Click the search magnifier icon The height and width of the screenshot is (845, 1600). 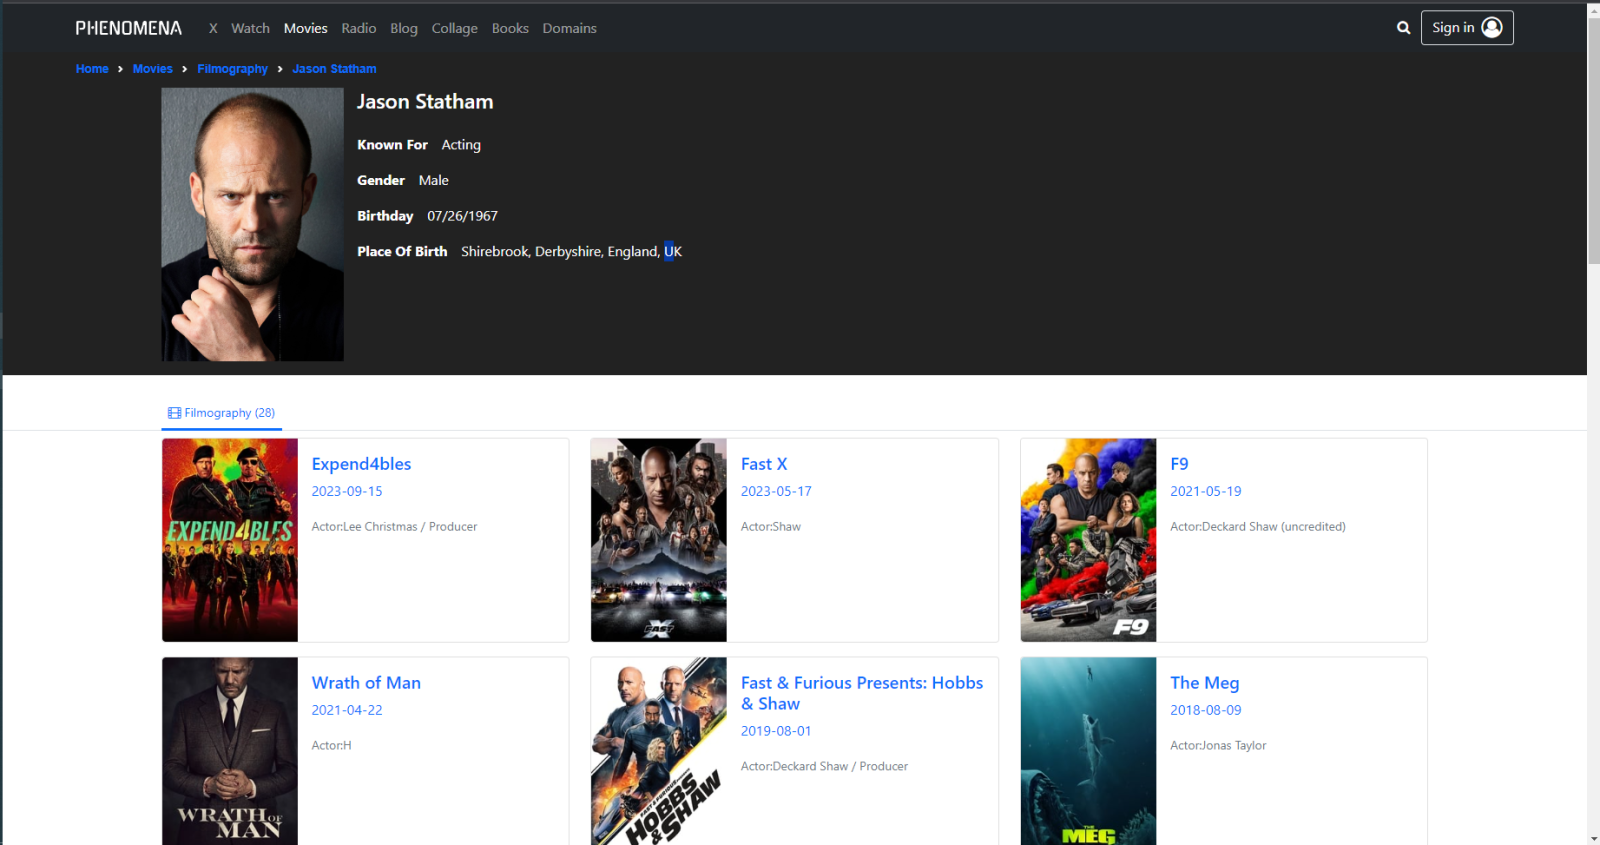1403,28
